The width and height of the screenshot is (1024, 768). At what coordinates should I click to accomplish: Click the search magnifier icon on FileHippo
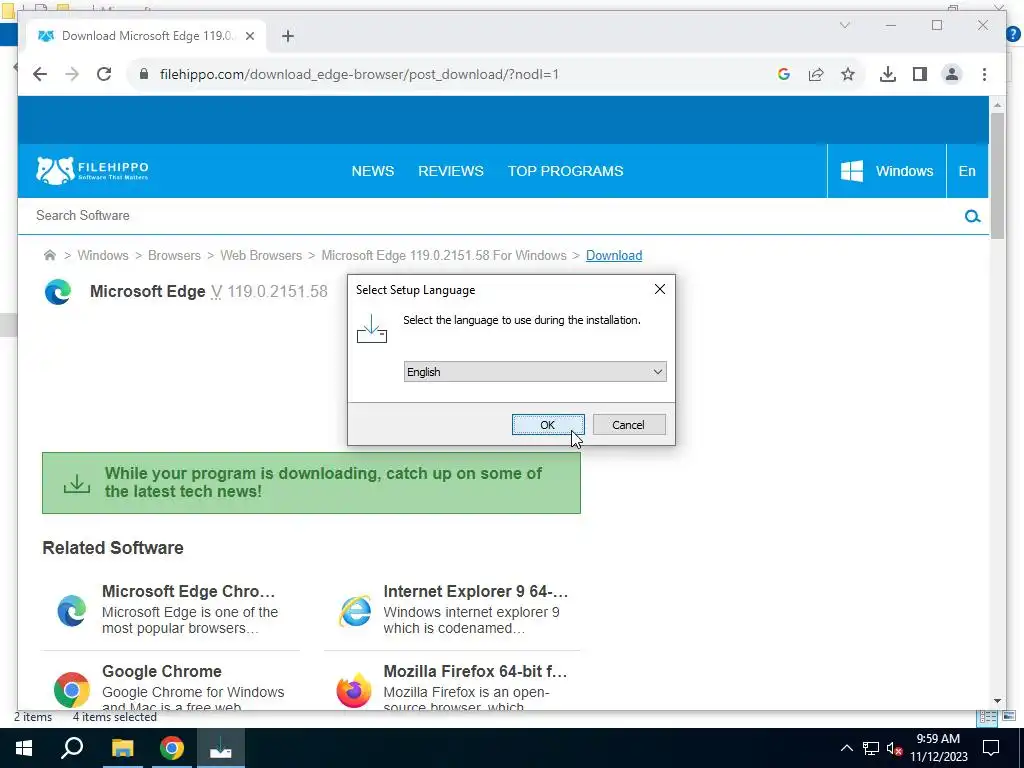pyautogui.click(x=972, y=216)
